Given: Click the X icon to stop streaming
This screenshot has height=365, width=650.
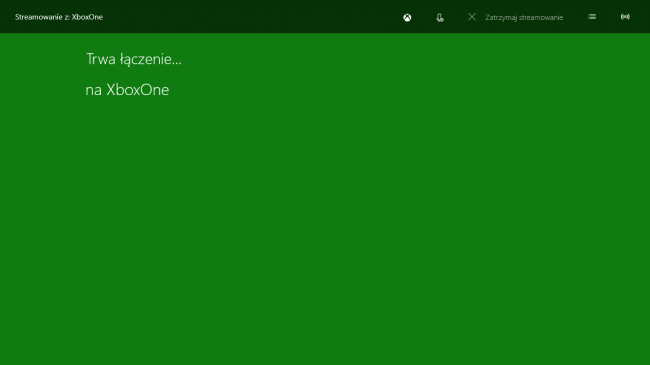Looking at the screenshot, I should (x=472, y=17).
